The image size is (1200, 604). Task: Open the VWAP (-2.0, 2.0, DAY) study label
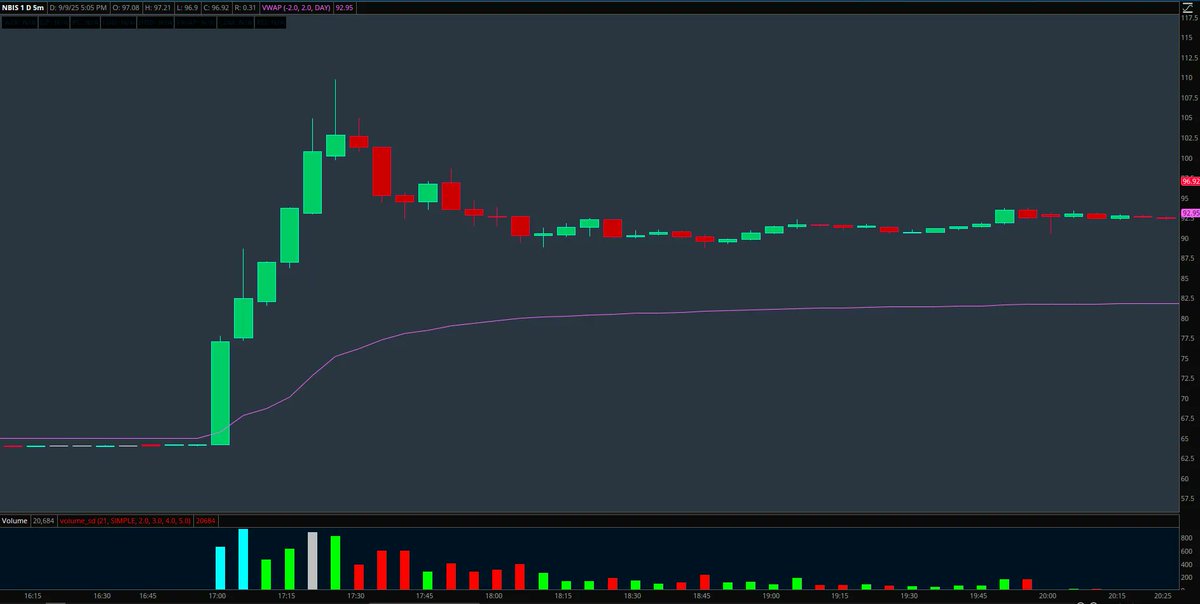click(296, 8)
